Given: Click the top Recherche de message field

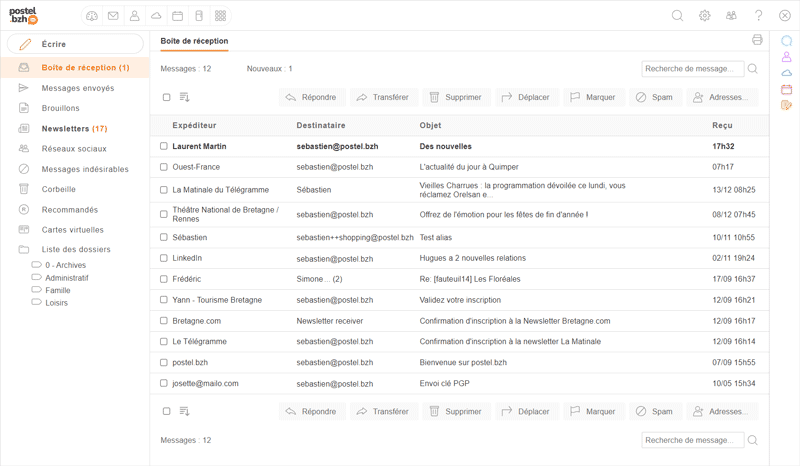Looking at the screenshot, I should (x=692, y=69).
